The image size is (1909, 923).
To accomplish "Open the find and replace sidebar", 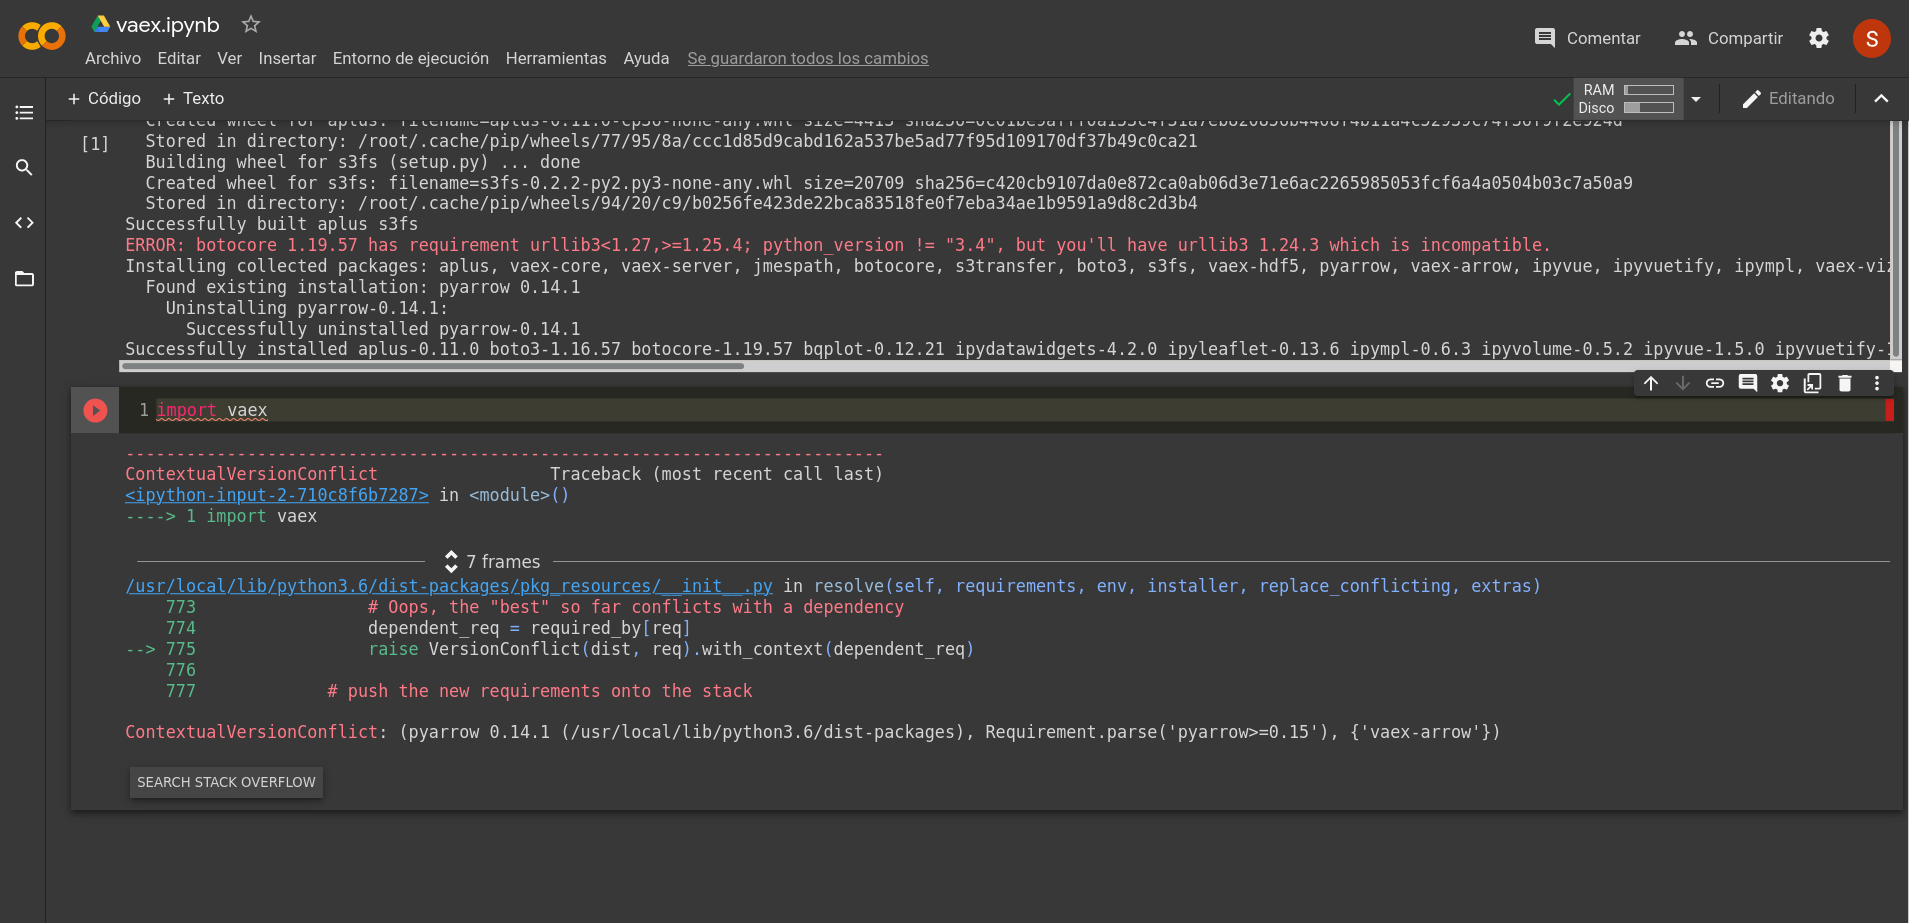I will click(24, 167).
